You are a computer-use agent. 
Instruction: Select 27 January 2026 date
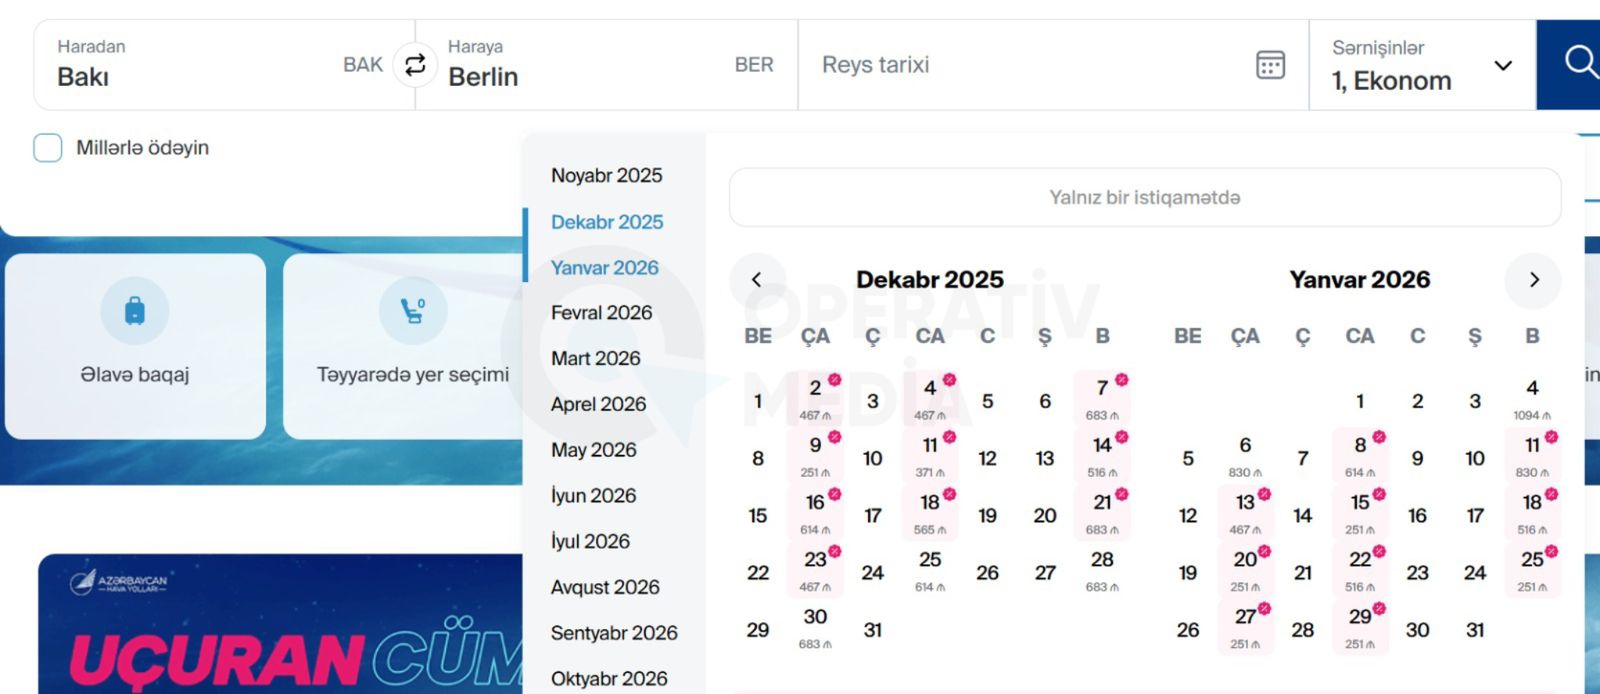click(1246, 627)
